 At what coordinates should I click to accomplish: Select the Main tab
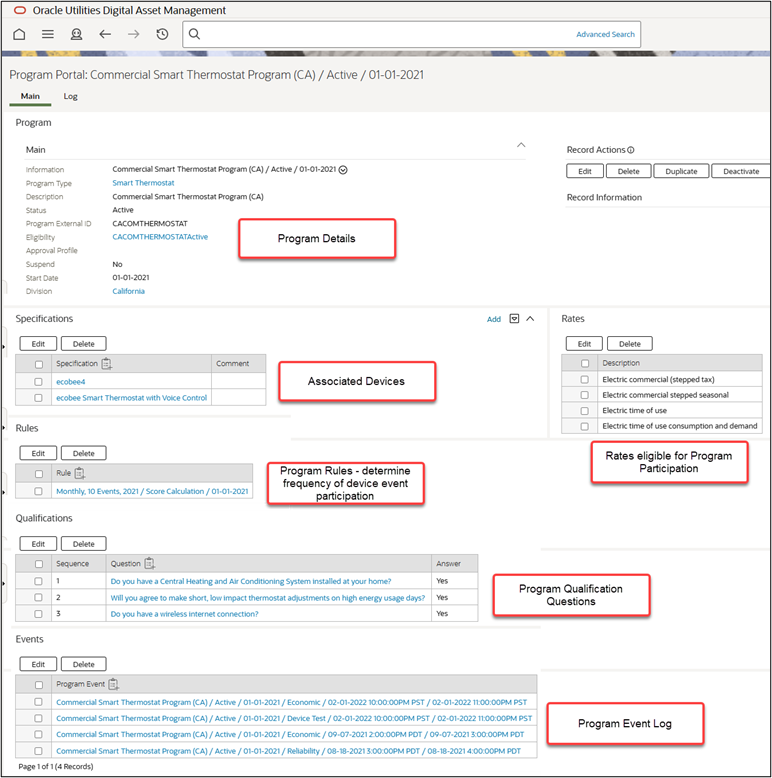[x=30, y=97]
